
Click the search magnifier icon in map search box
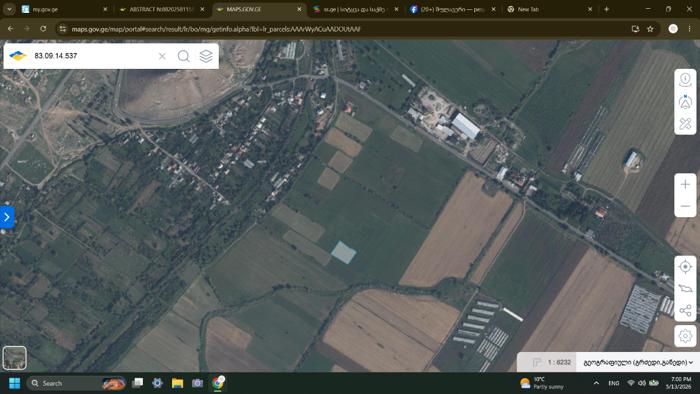183,56
